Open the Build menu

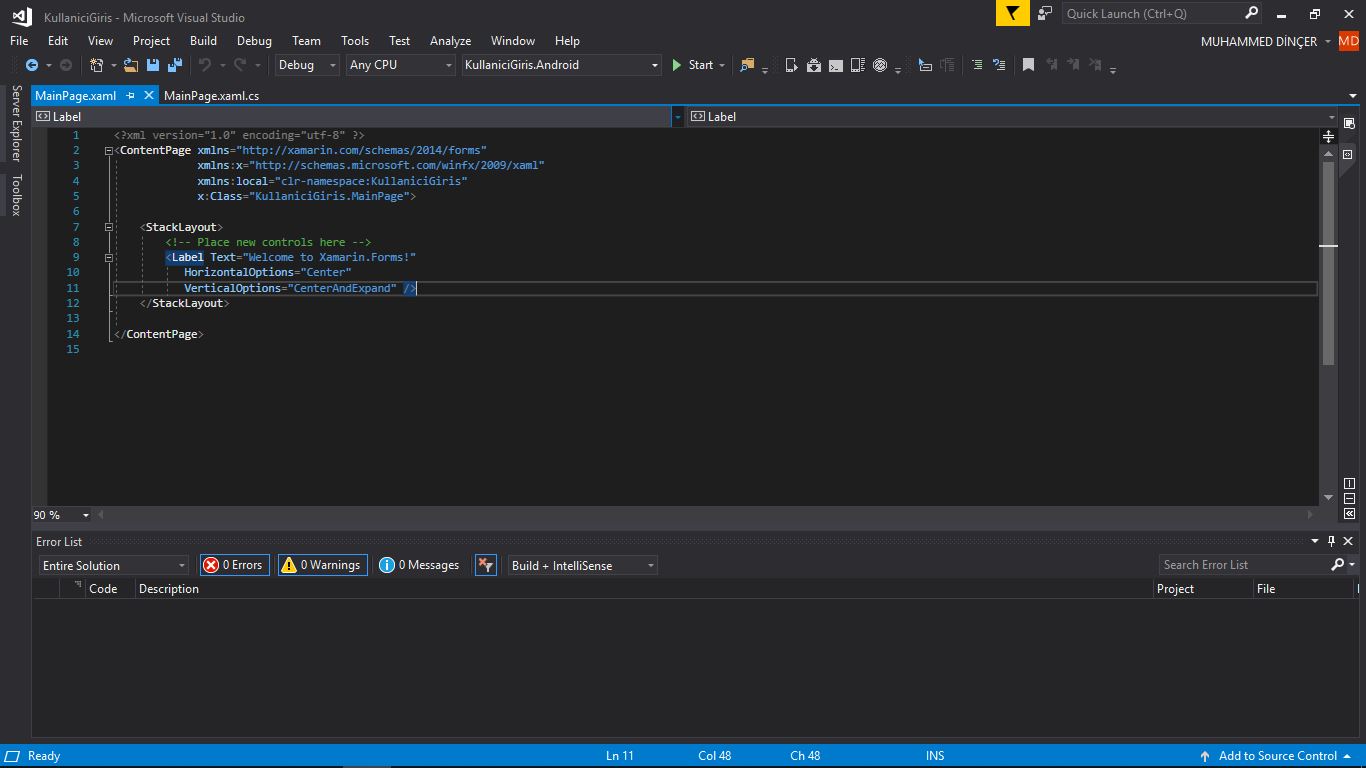[x=203, y=41]
